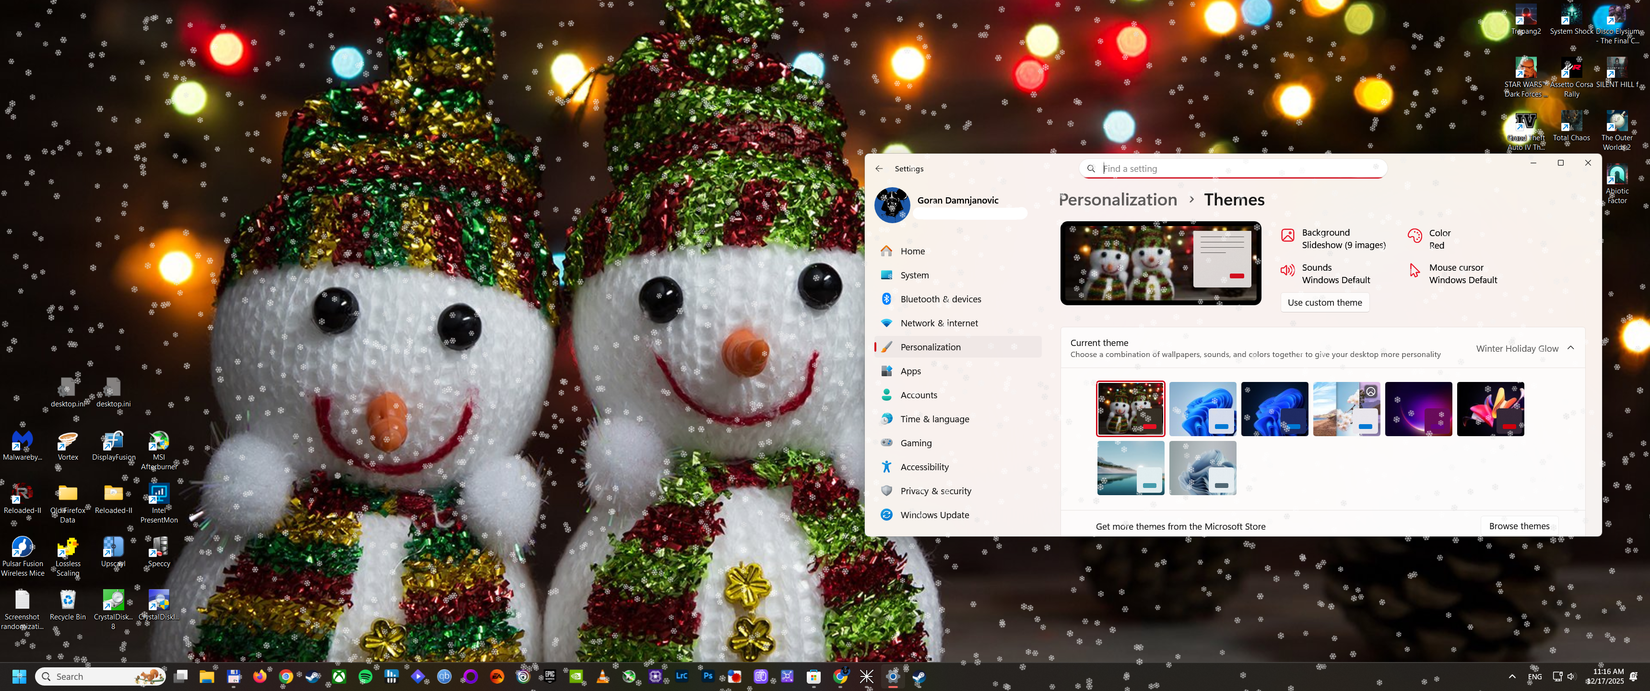This screenshot has height=691, width=1650.
Task: Open Microsoft Store from the taskbar
Action: click(x=813, y=677)
